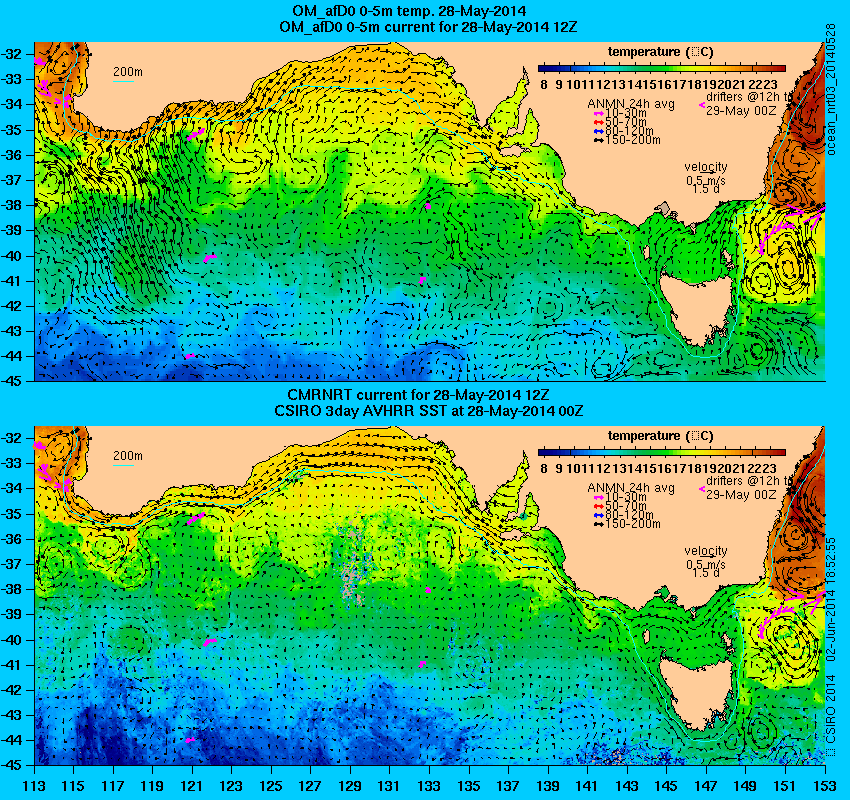This screenshot has height=800, width=850.
Task: Click the cyan 200m contour sample line in bottom panel
Action: [x=123, y=466]
